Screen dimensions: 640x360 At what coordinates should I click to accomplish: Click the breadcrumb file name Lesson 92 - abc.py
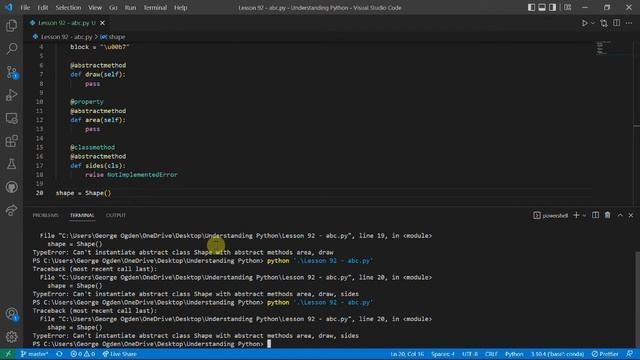pyautogui.click(x=66, y=37)
